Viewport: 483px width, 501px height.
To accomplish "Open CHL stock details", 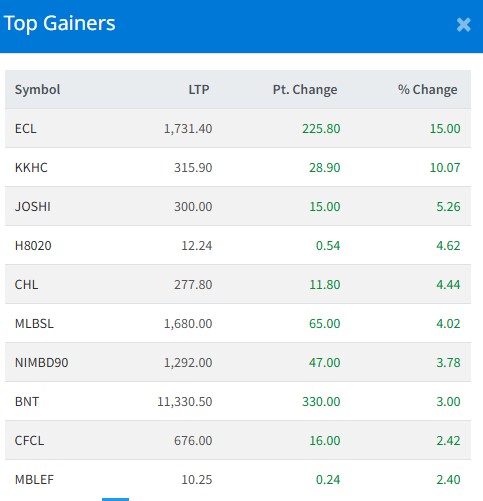I will pyautogui.click(x=26, y=284).
